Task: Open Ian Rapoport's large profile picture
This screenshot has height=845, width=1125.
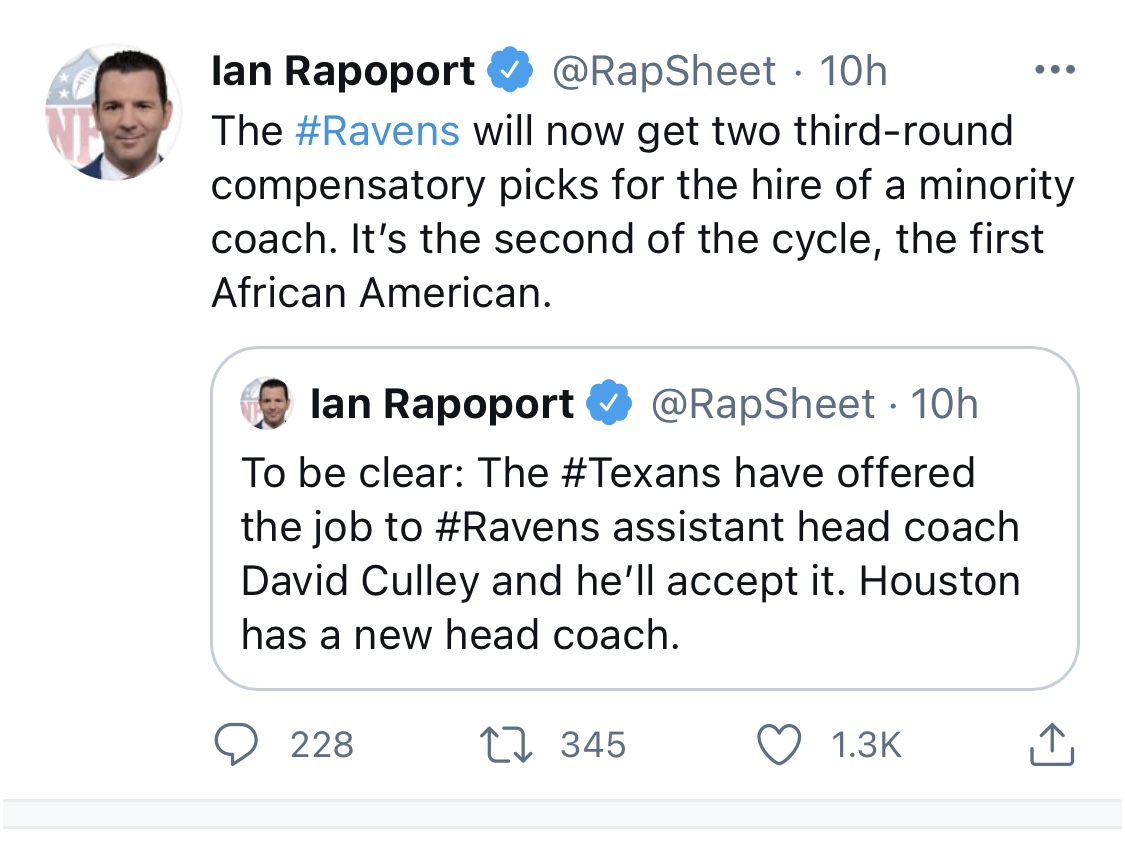Action: click(113, 112)
